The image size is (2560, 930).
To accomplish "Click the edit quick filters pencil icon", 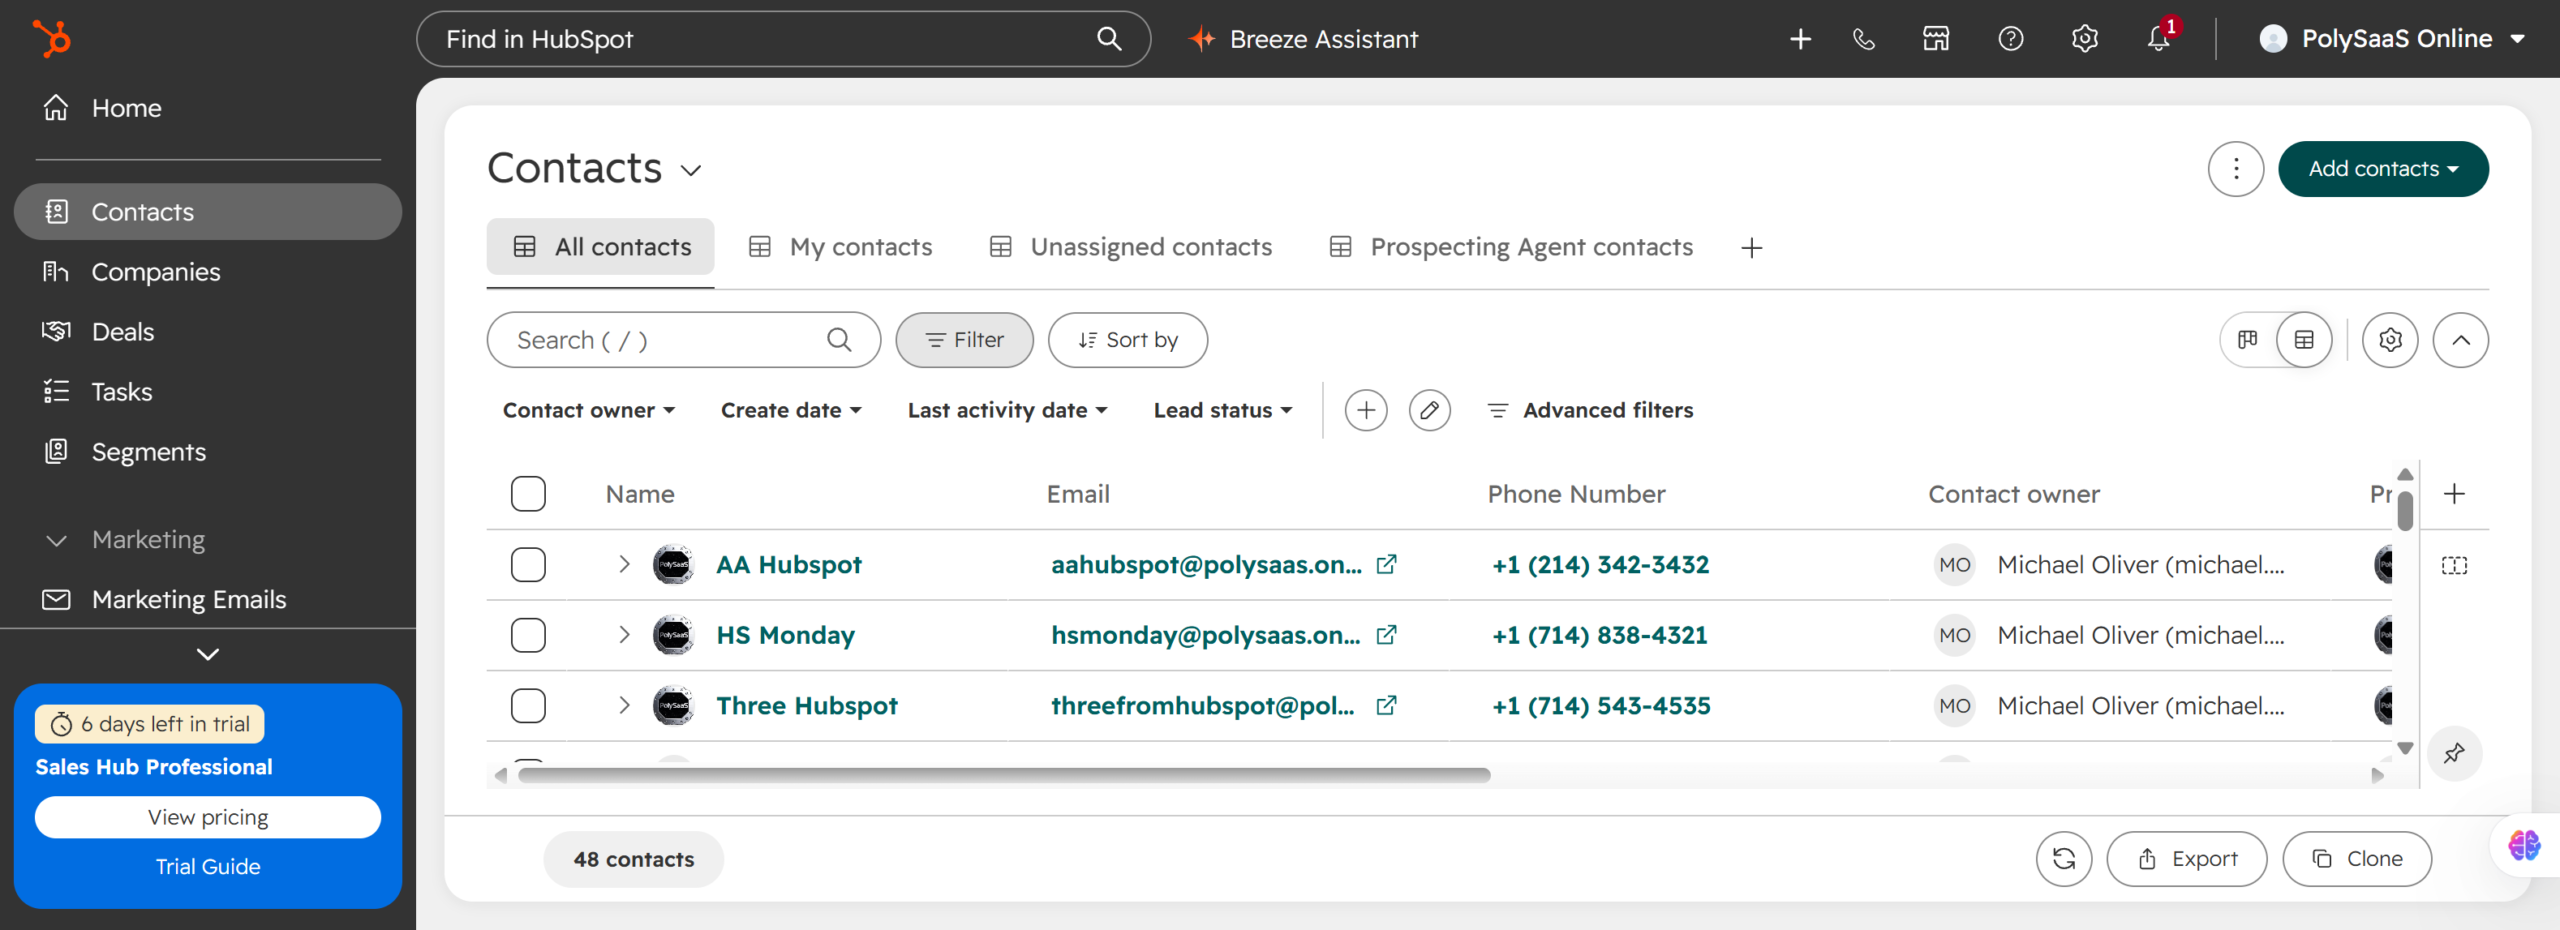I will [x=1430, y=410].
